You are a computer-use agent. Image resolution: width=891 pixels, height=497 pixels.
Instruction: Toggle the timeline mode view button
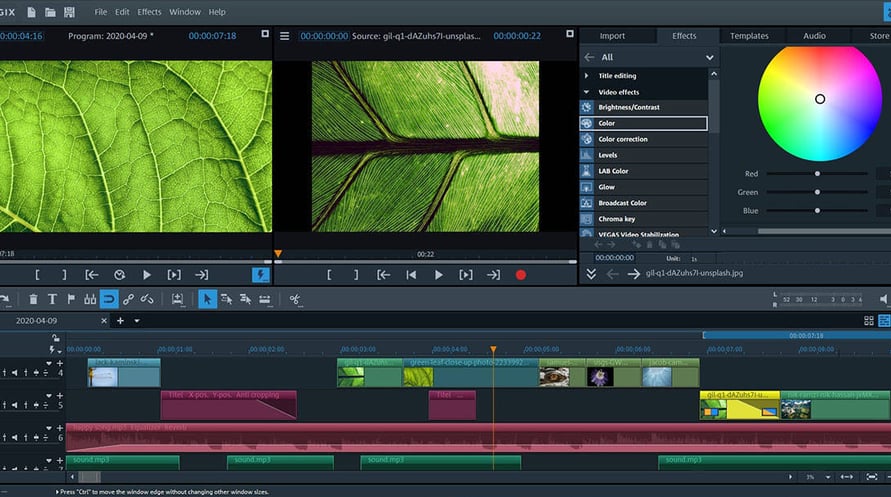point(885,321)
